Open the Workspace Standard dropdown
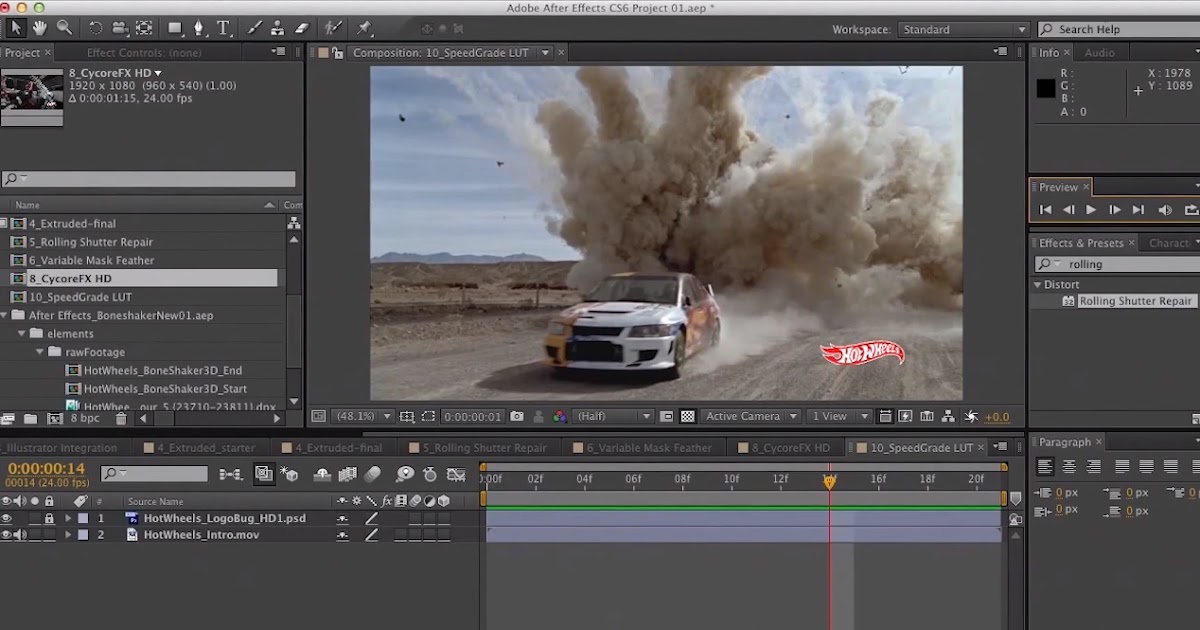This screenshot has width=1200, height=630. pyautogui.click(x=963, y=29)
